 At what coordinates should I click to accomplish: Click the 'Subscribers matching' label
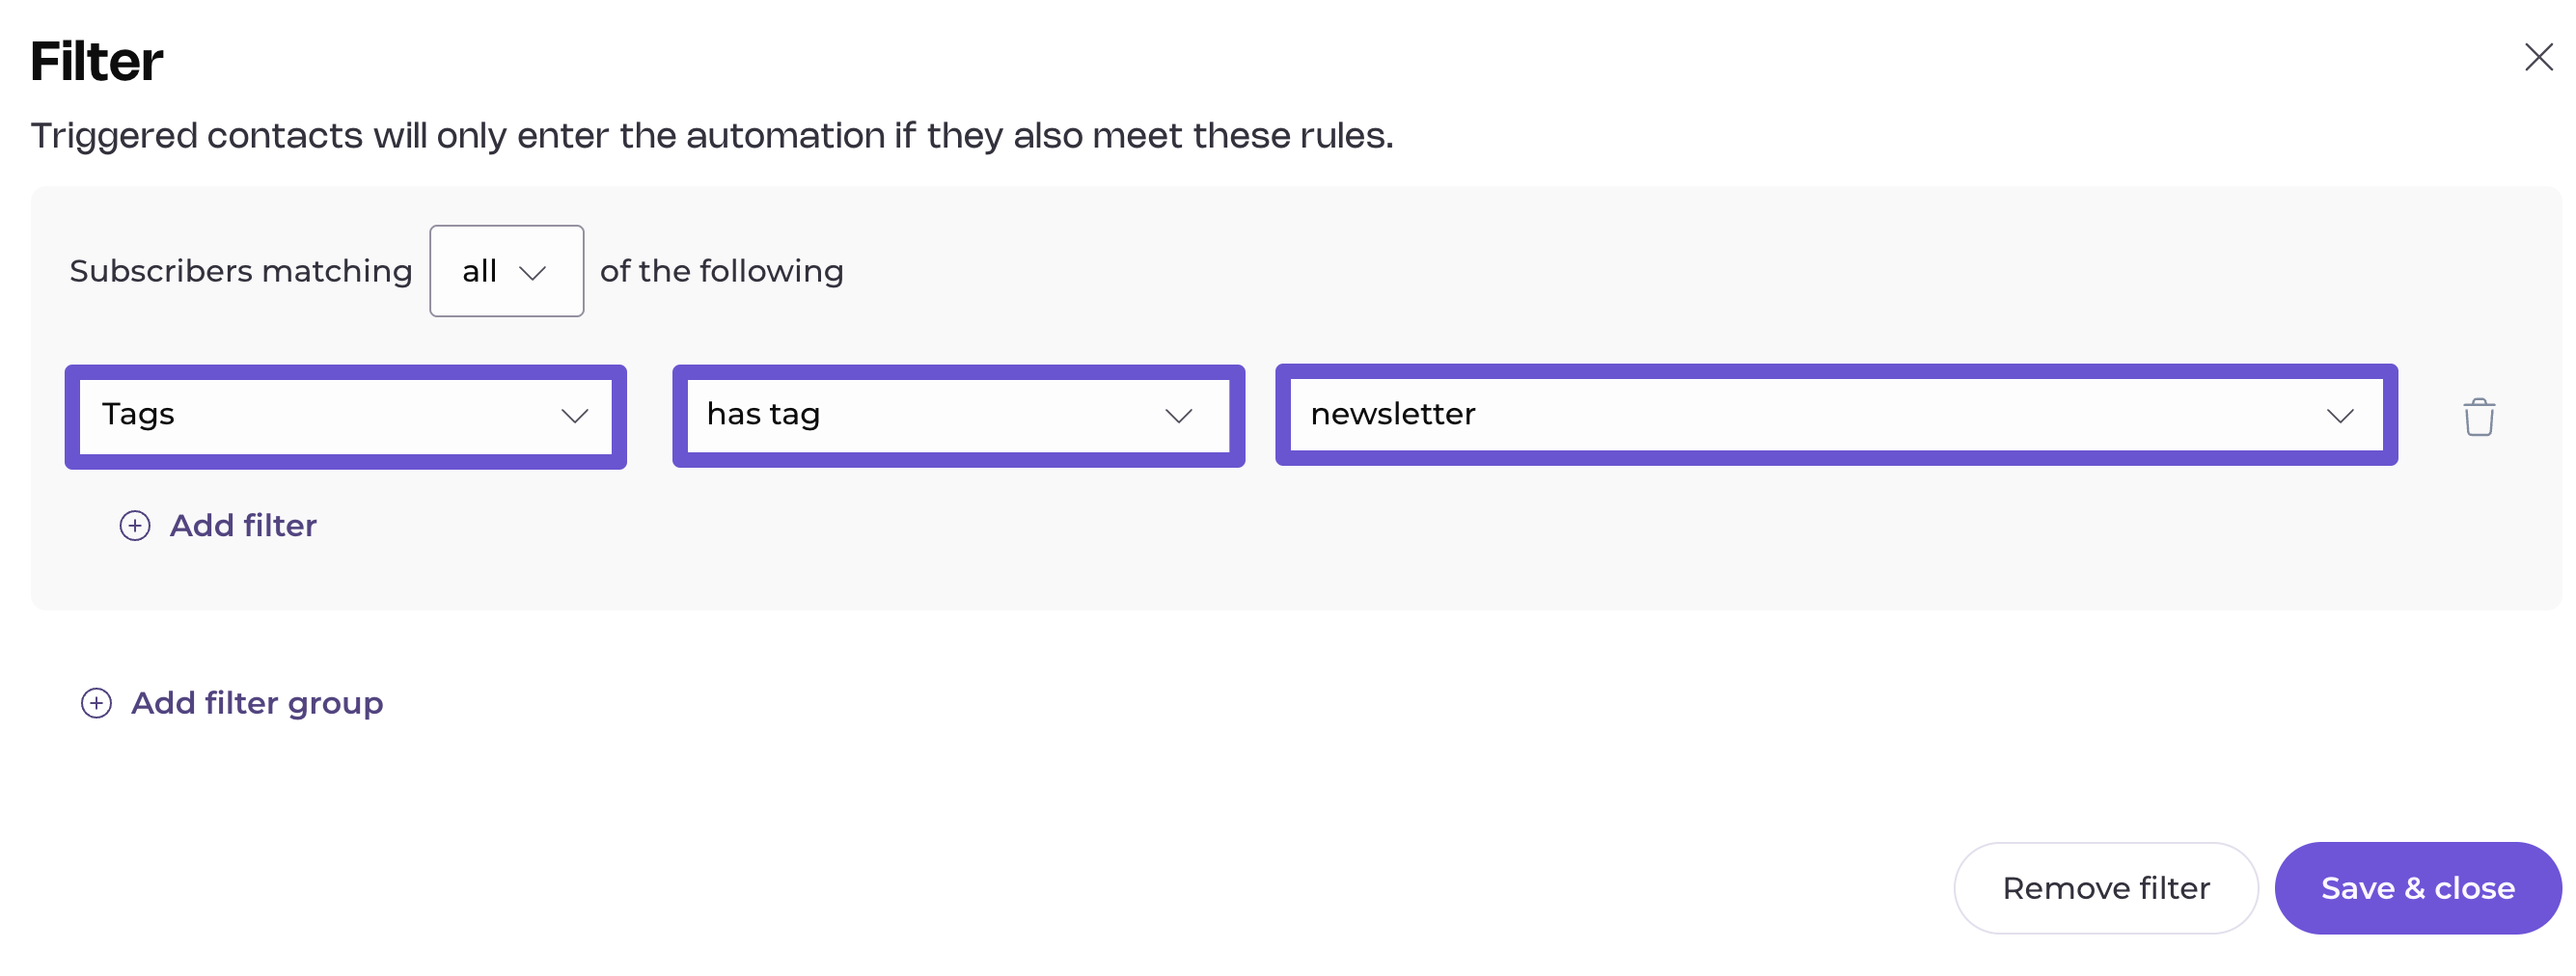point(240,271)
